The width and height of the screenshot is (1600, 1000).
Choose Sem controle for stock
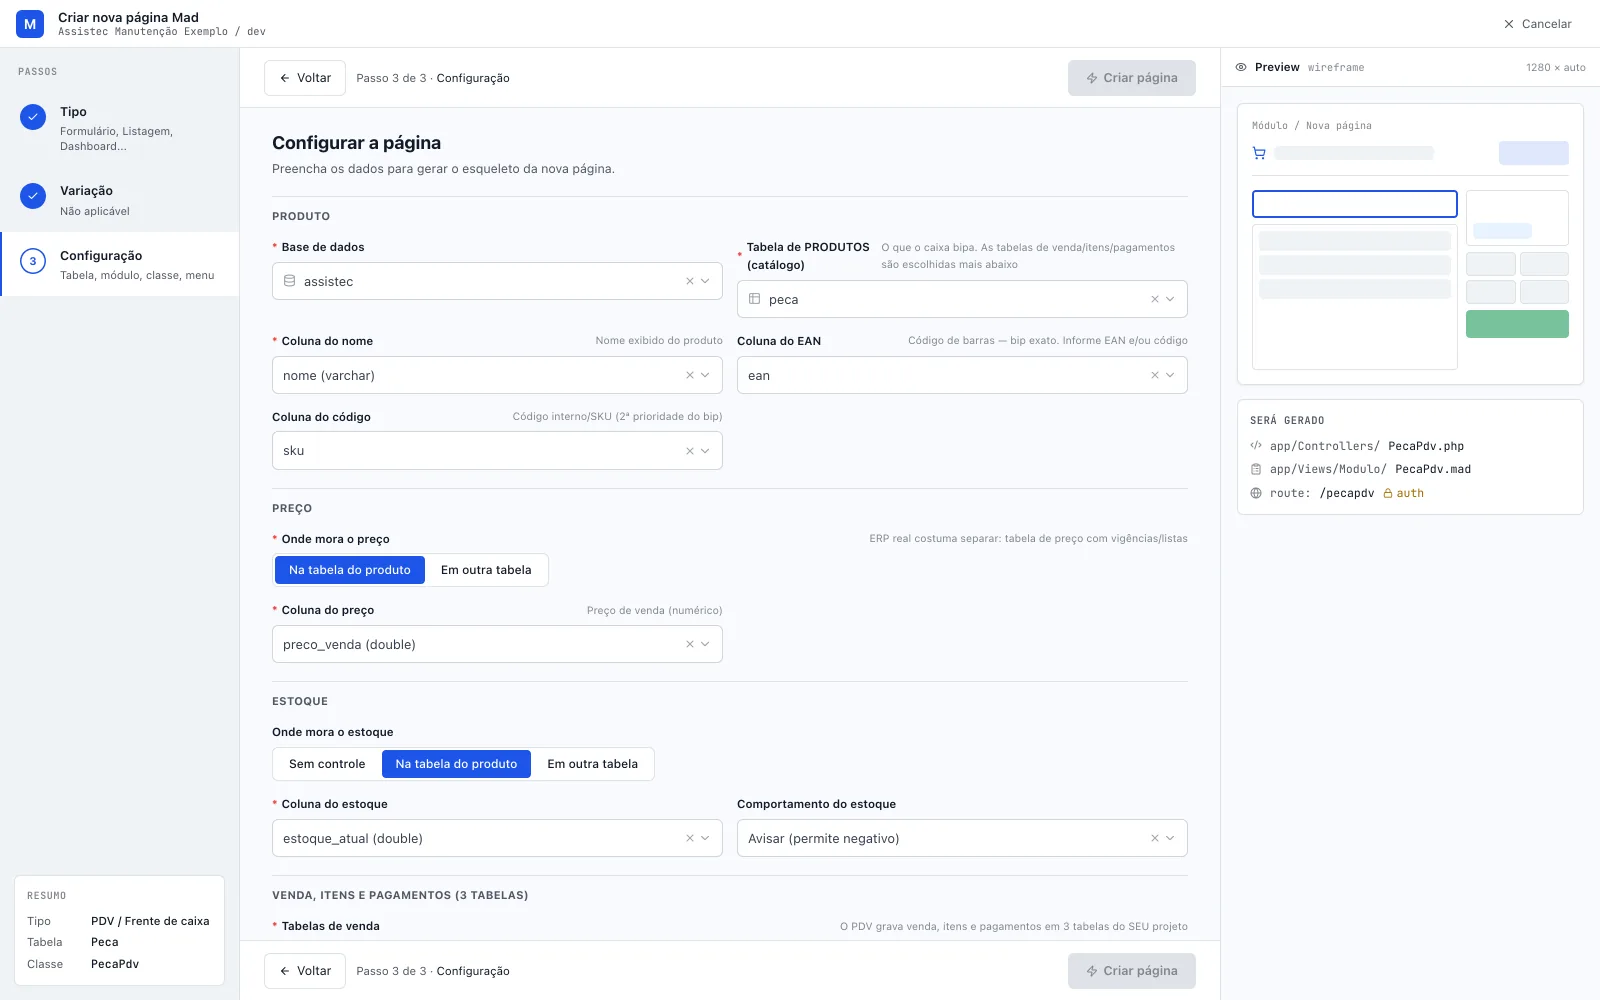click(327, 764)
